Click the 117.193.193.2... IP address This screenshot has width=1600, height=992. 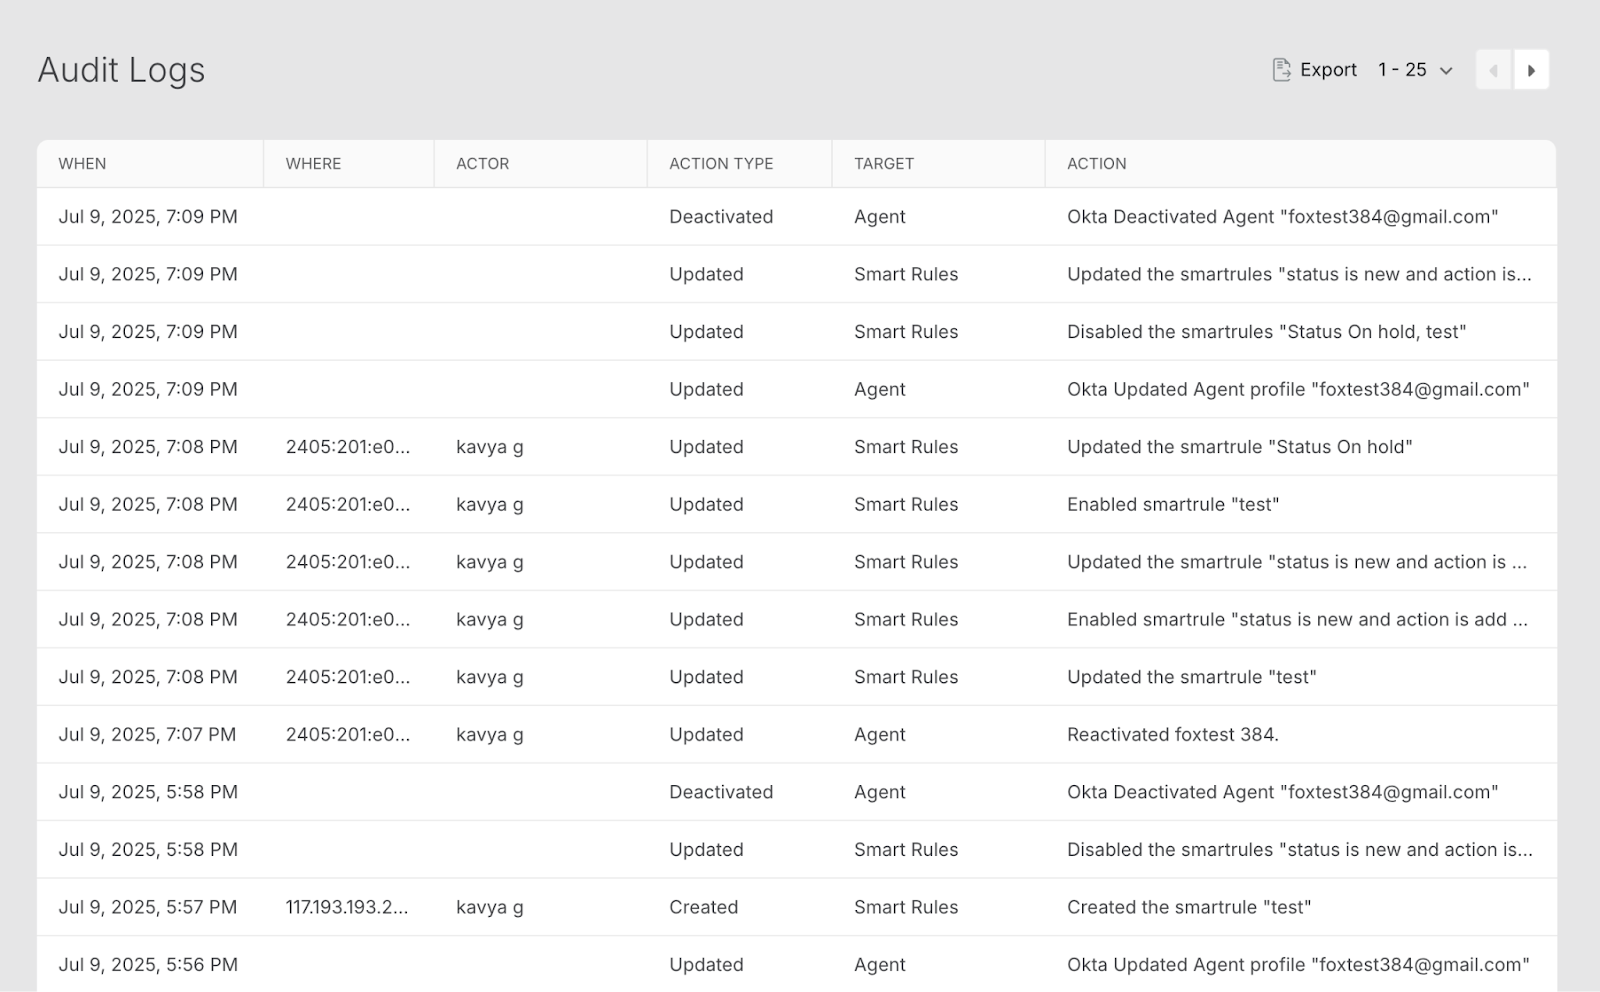[347, 908]
